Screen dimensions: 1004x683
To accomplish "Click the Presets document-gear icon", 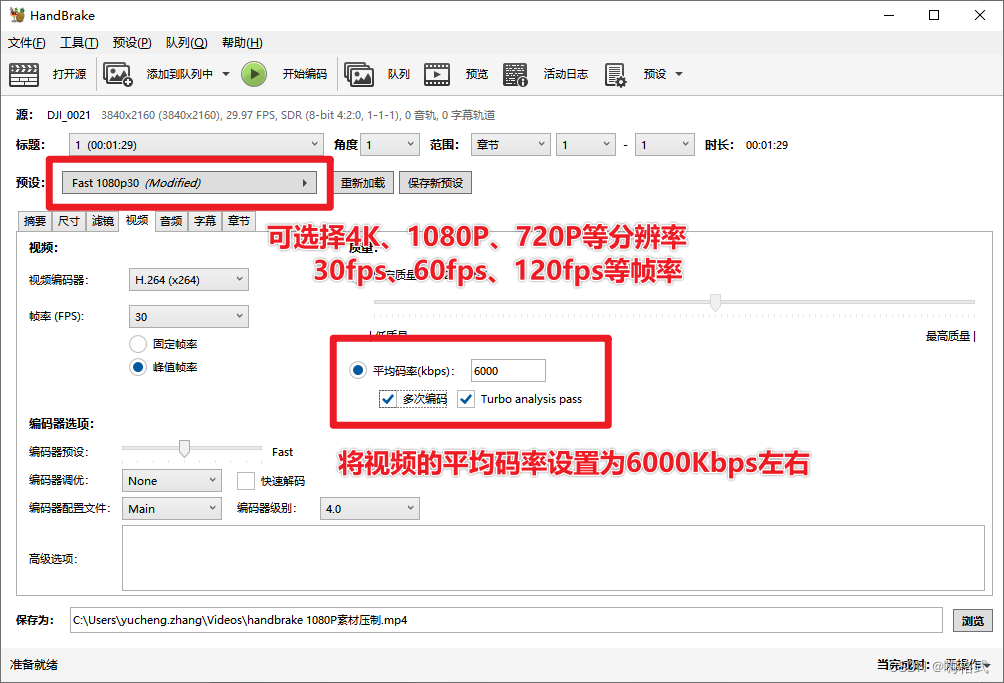I will 615,74.
